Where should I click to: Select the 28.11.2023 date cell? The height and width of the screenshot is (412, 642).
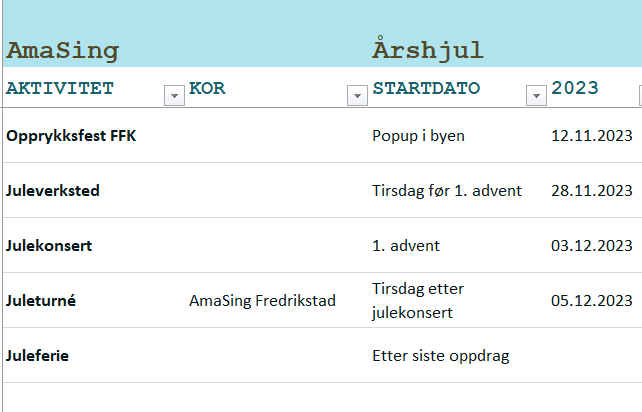point(592,191)
